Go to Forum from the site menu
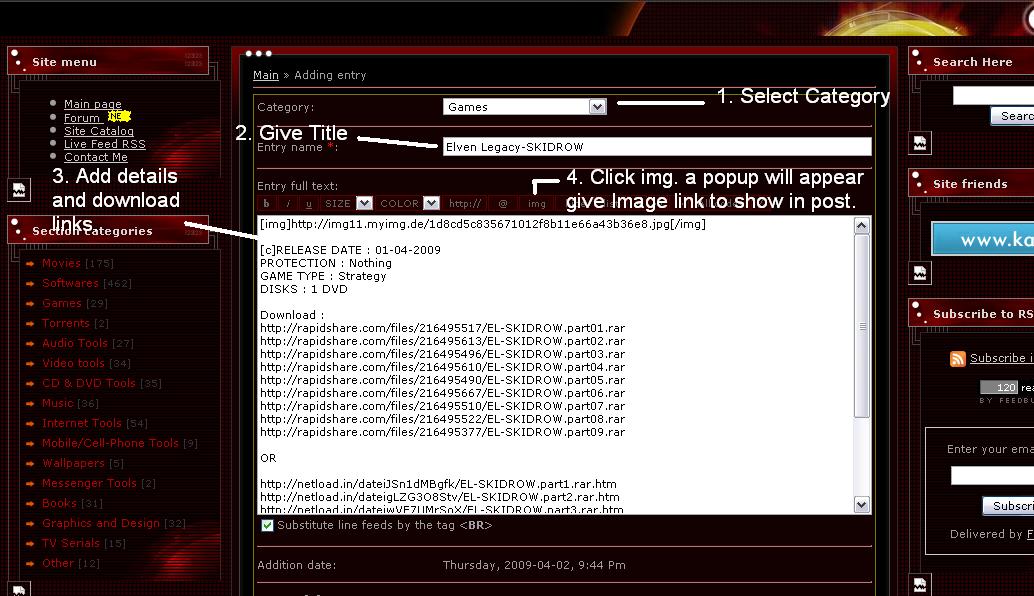The width and height of the screenshot is (1034, 596). coord(82,118)
